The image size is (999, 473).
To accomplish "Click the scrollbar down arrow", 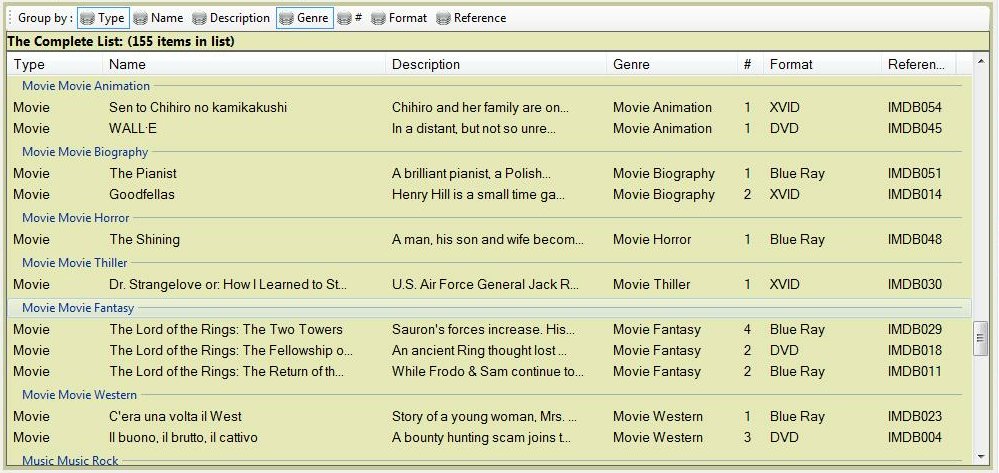I will tap(982, 458).
